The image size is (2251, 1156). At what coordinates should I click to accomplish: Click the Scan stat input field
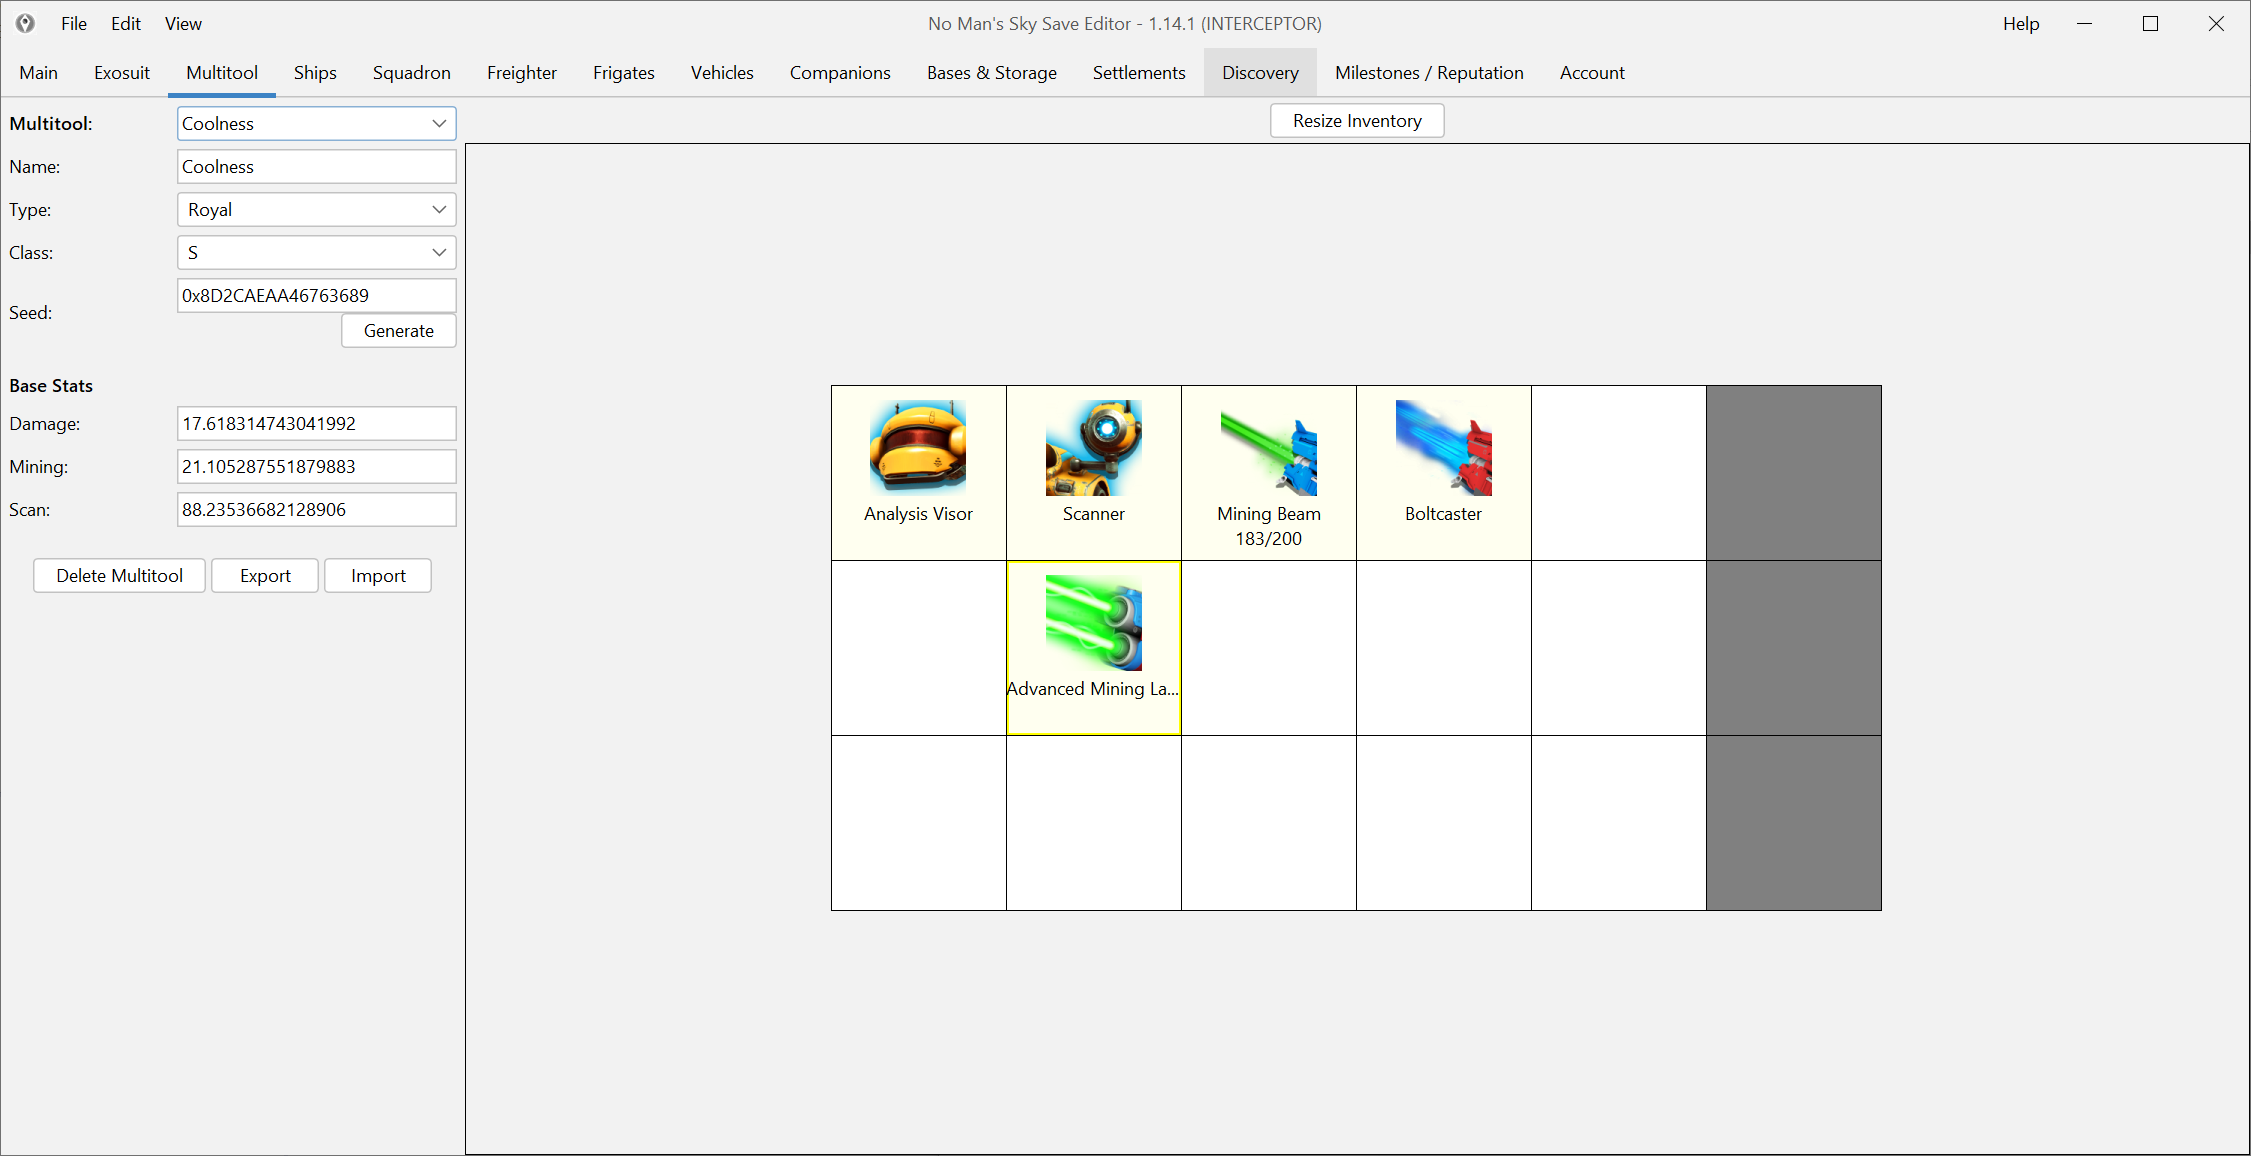314,509
